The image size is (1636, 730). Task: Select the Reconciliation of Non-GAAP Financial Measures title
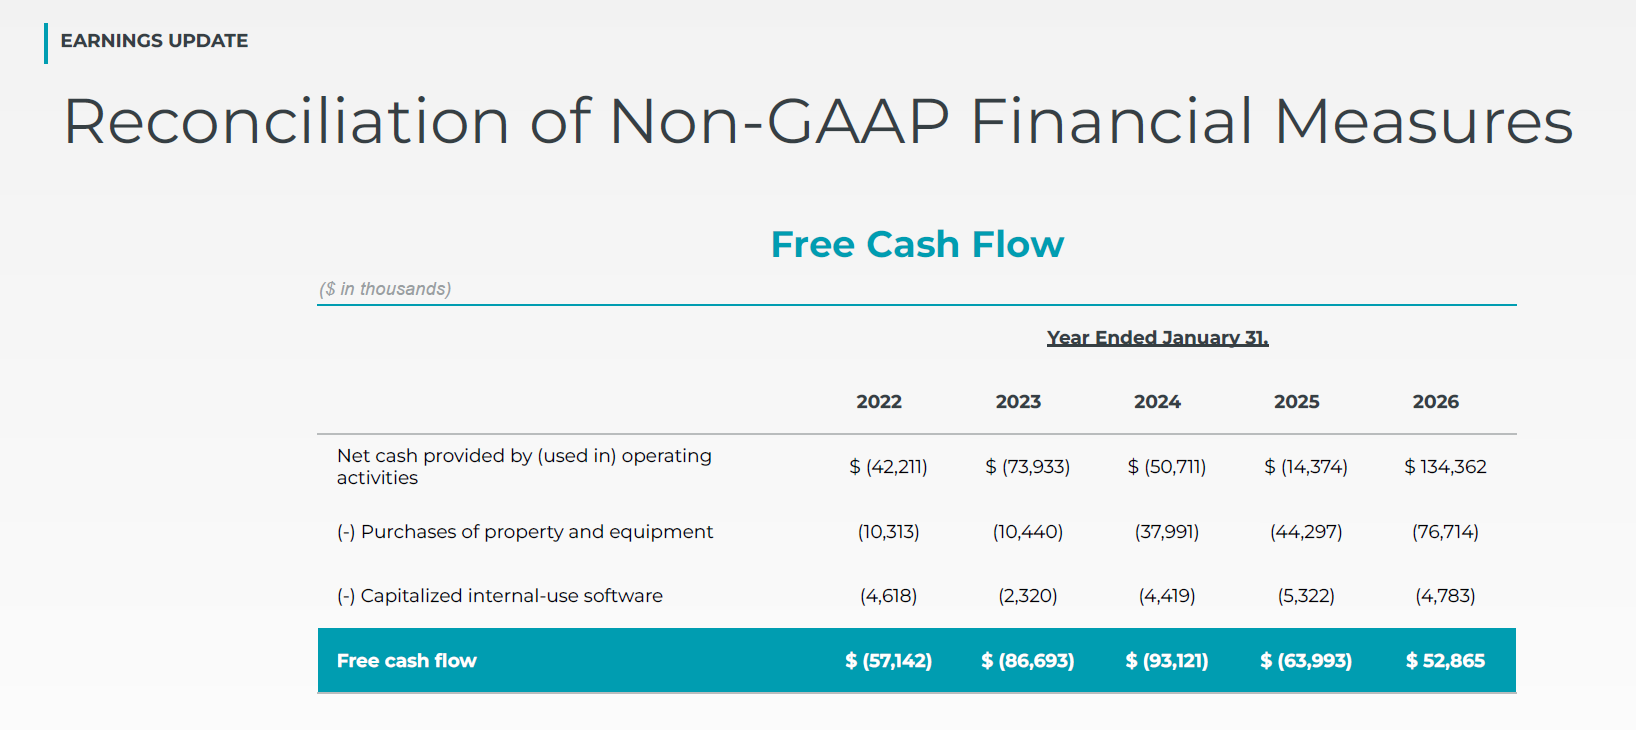[x=818, y=122]
